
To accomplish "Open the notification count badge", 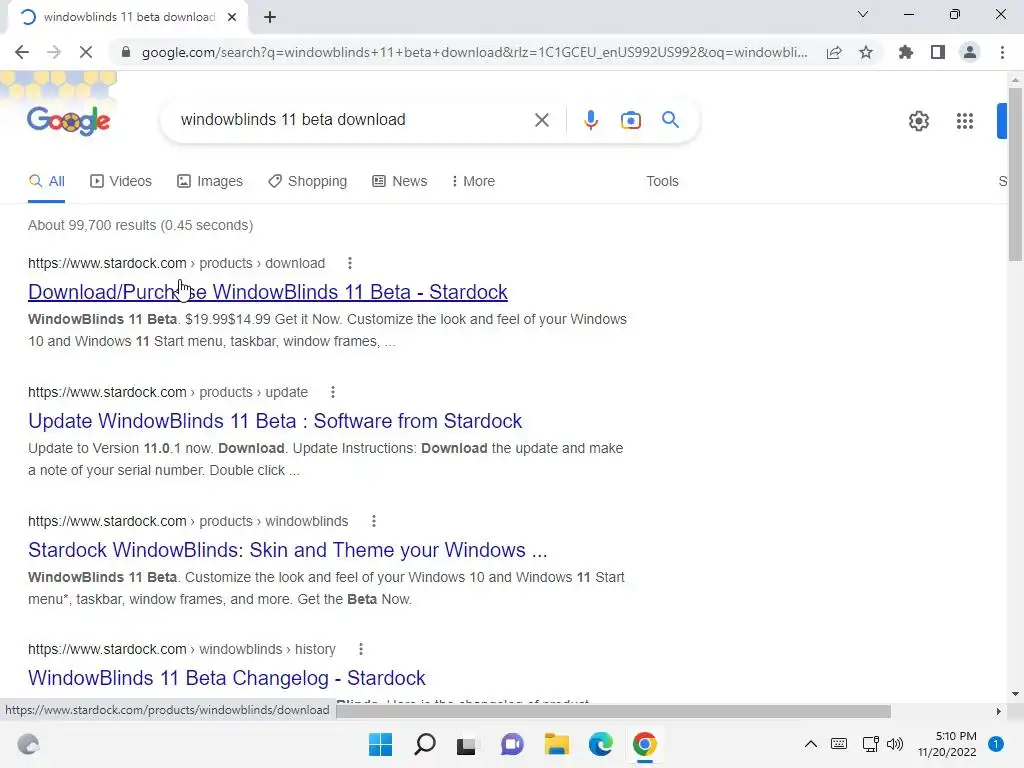I will [x=995, y=744].
